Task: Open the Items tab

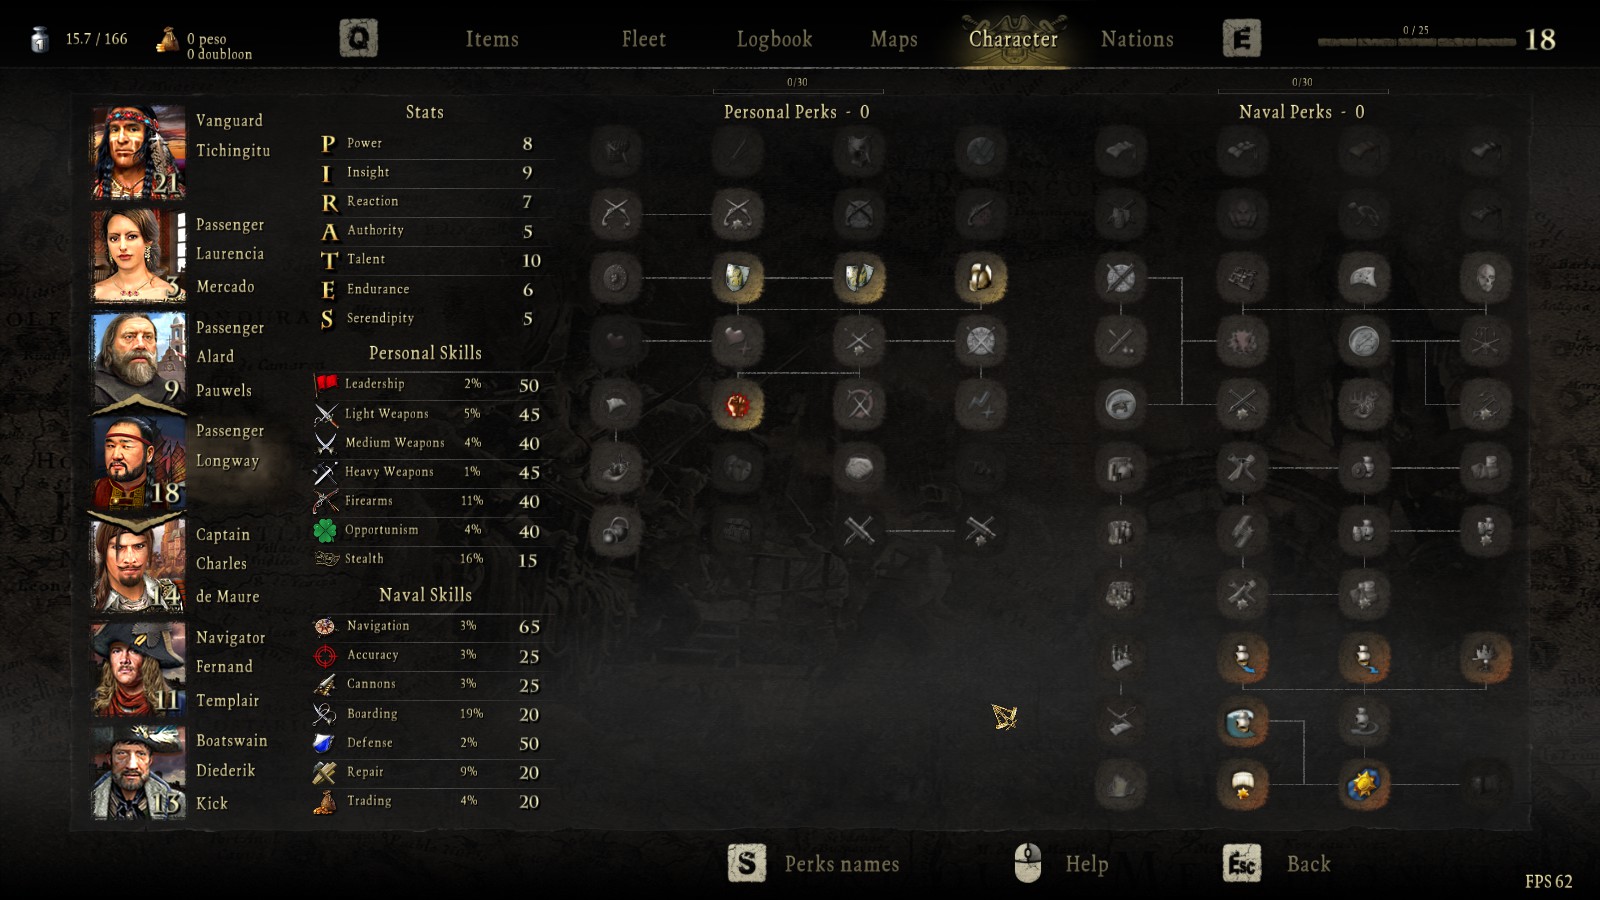Action: (x=492, y=39)
